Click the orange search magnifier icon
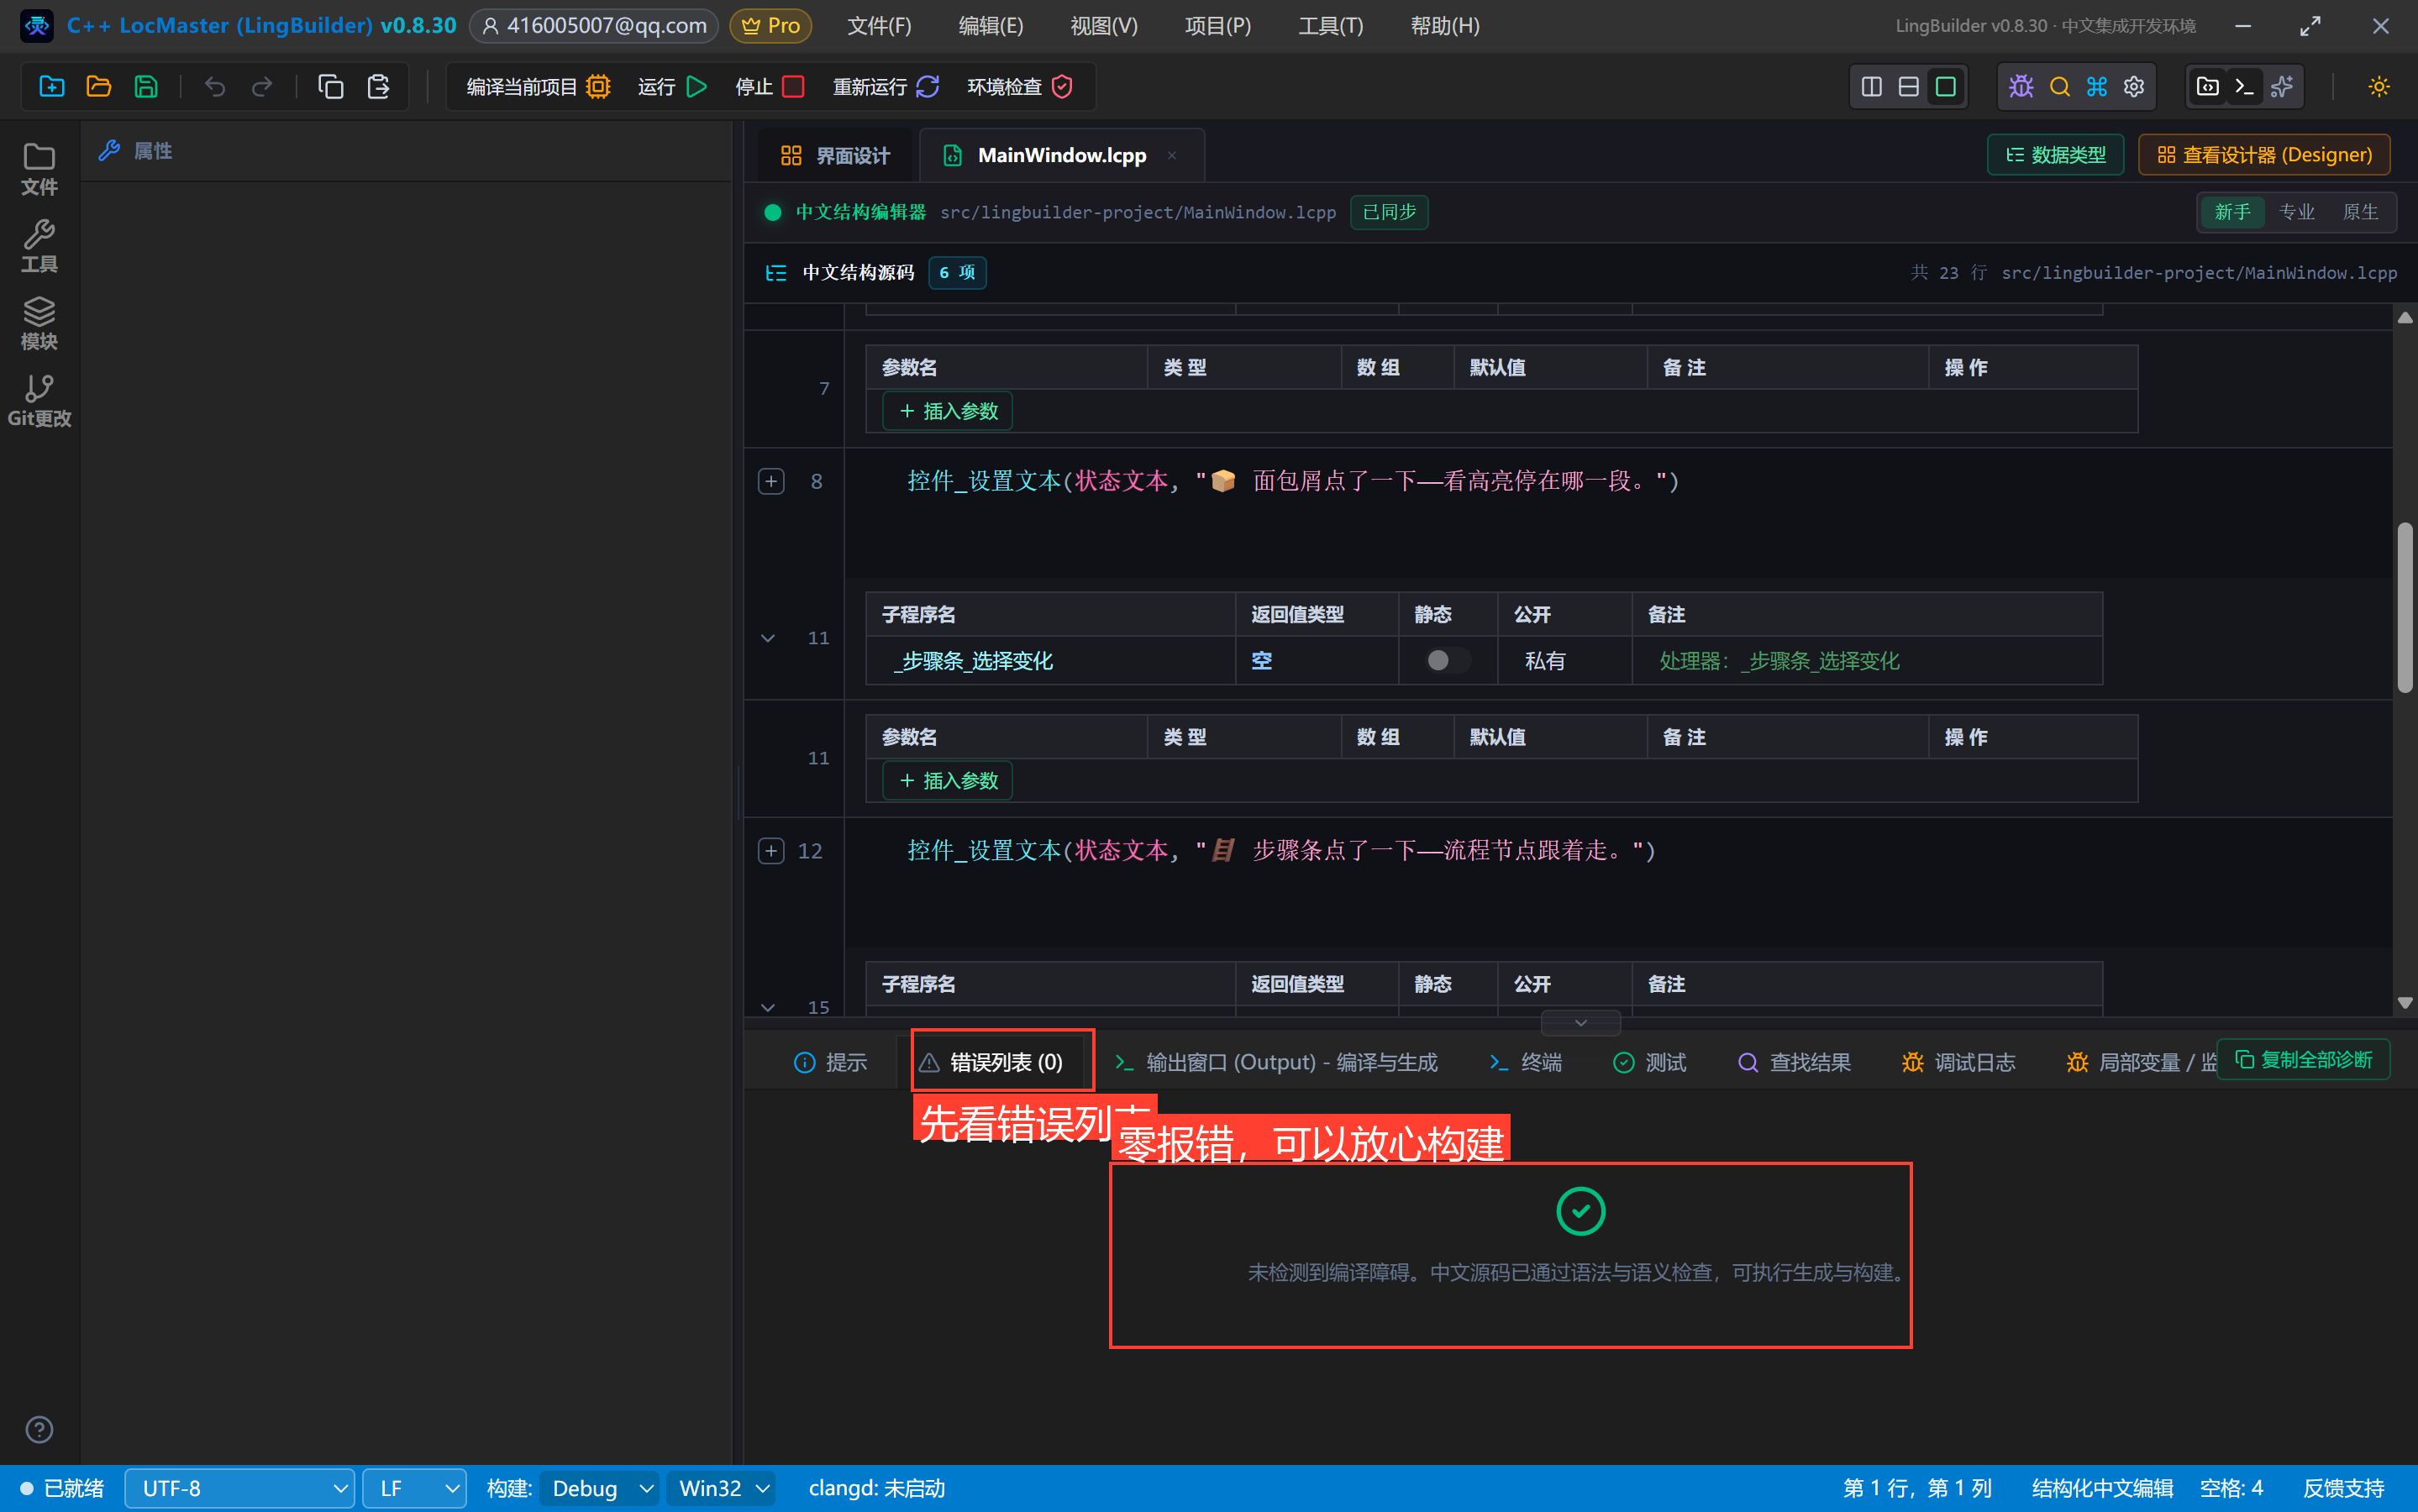 pyautogui.click(x=2059, y=87)
